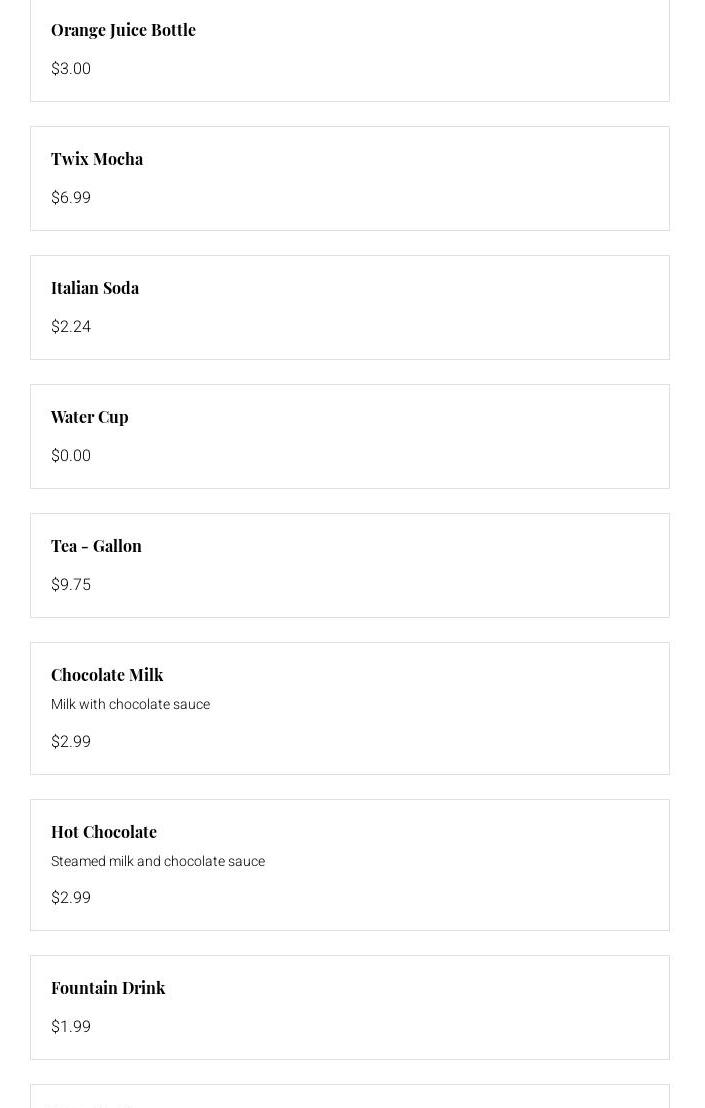This screenshot has height=1108, width=705.
Task: Click the "Milk with chocolate sauce" description
Action: tap(131, 704)
